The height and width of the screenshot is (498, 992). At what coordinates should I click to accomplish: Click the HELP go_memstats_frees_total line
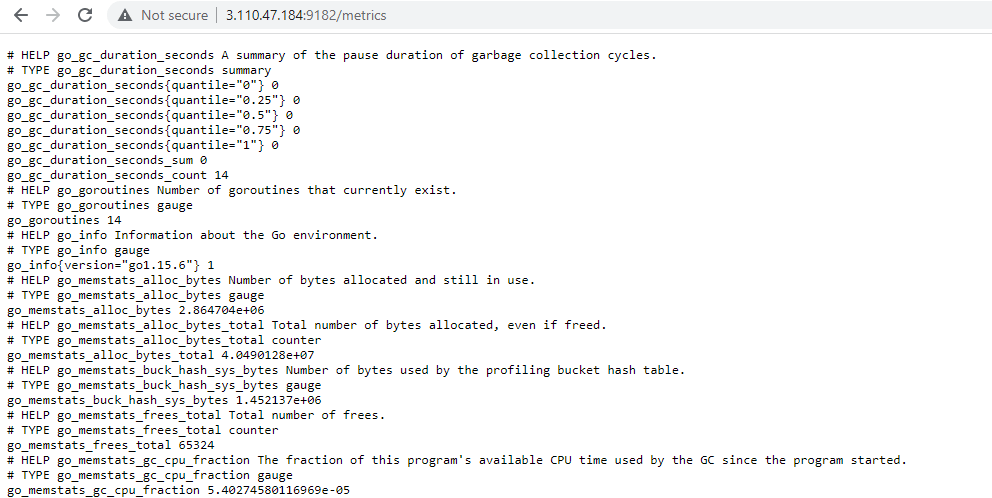[x=196, y=415]
